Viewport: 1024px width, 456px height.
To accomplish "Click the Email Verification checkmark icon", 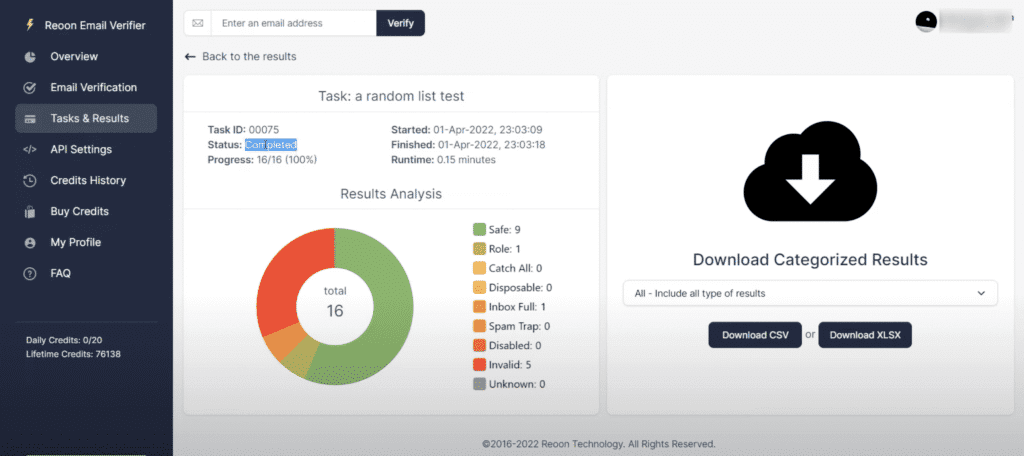I will tap(30, 87).
